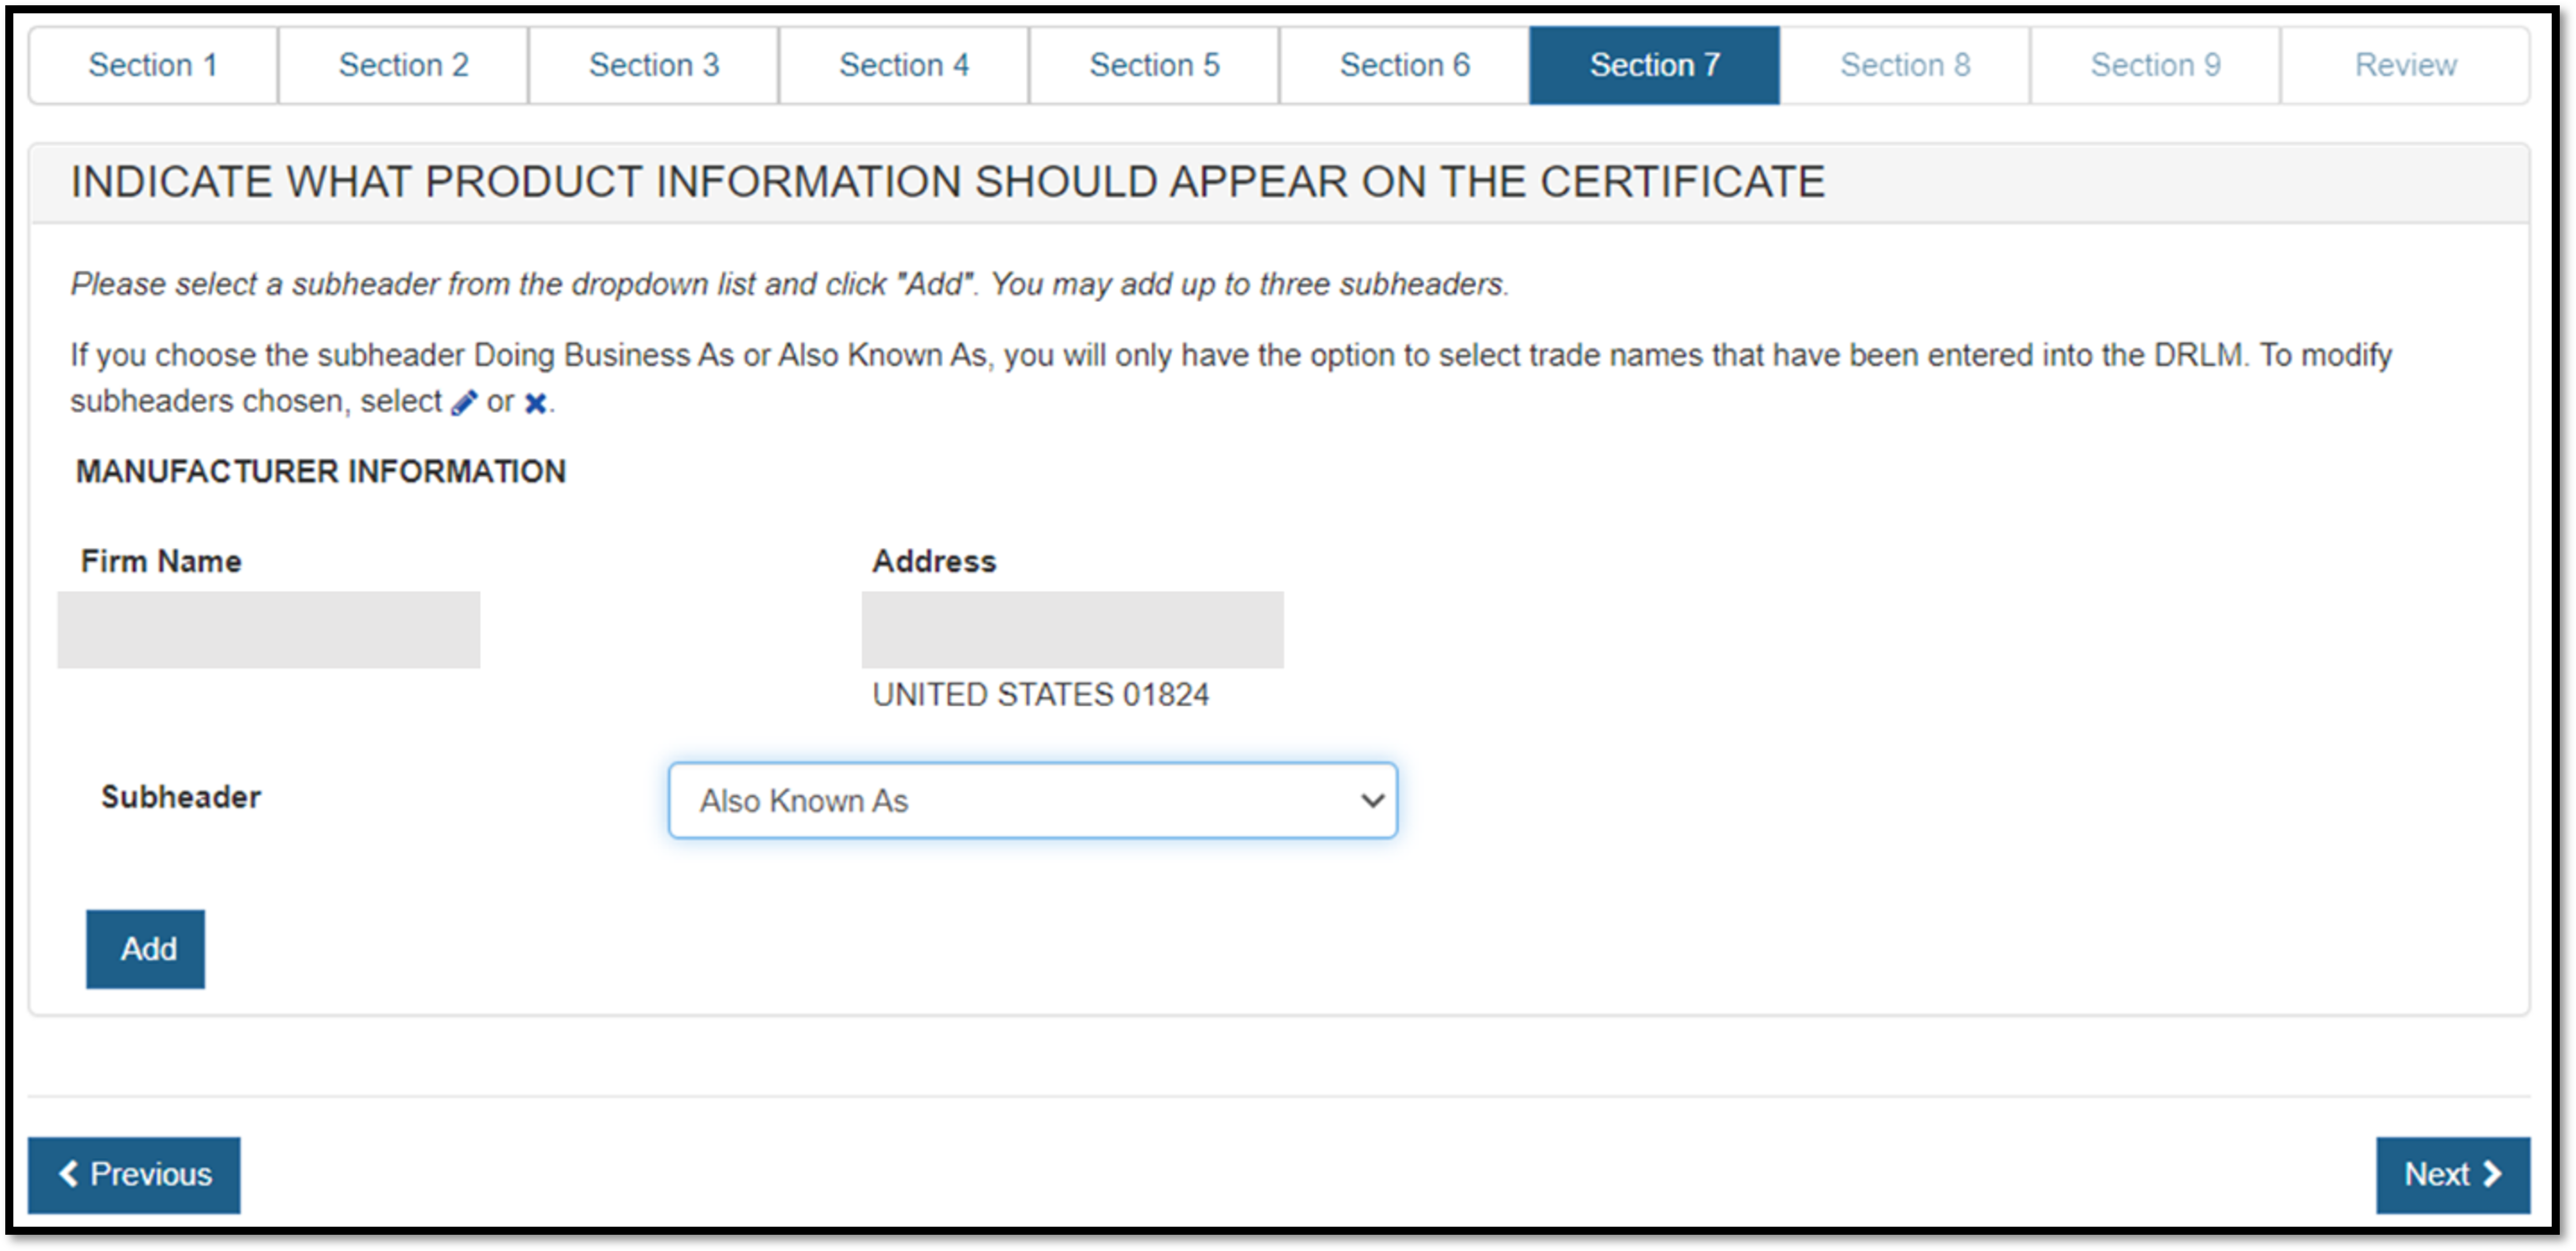
Task: Click the Next button
Action: (2452, 1174)
